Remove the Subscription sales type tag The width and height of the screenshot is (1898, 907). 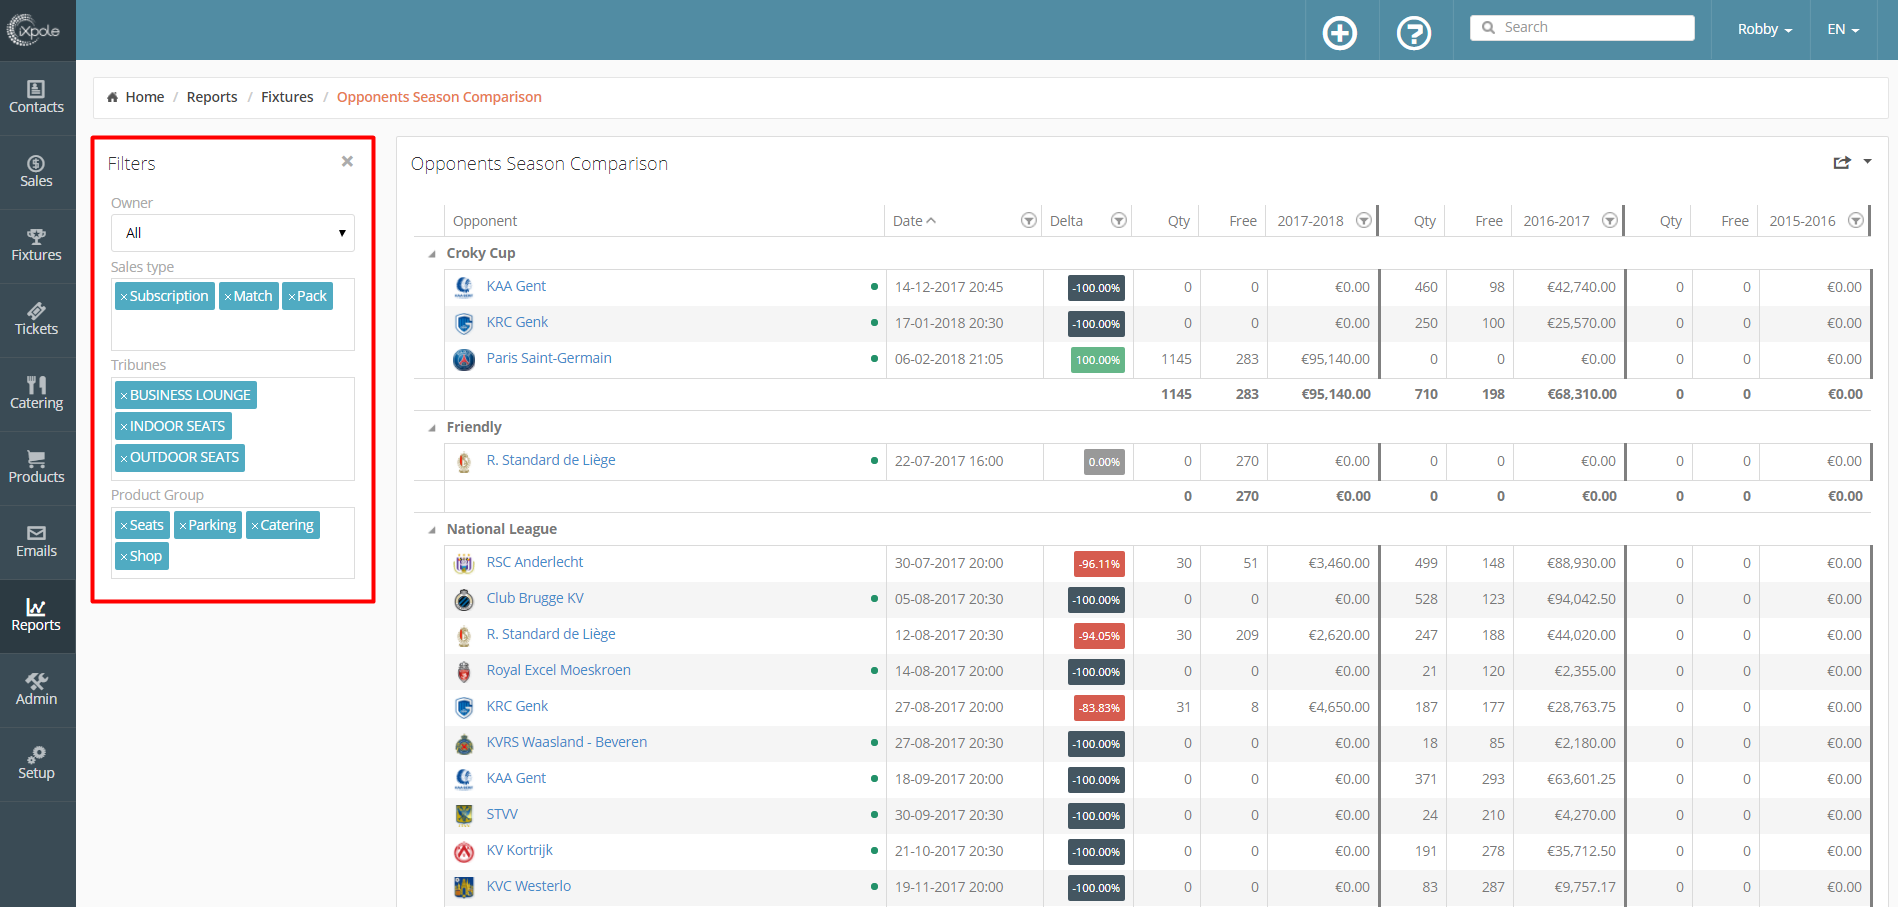click(x=124, y=297)
